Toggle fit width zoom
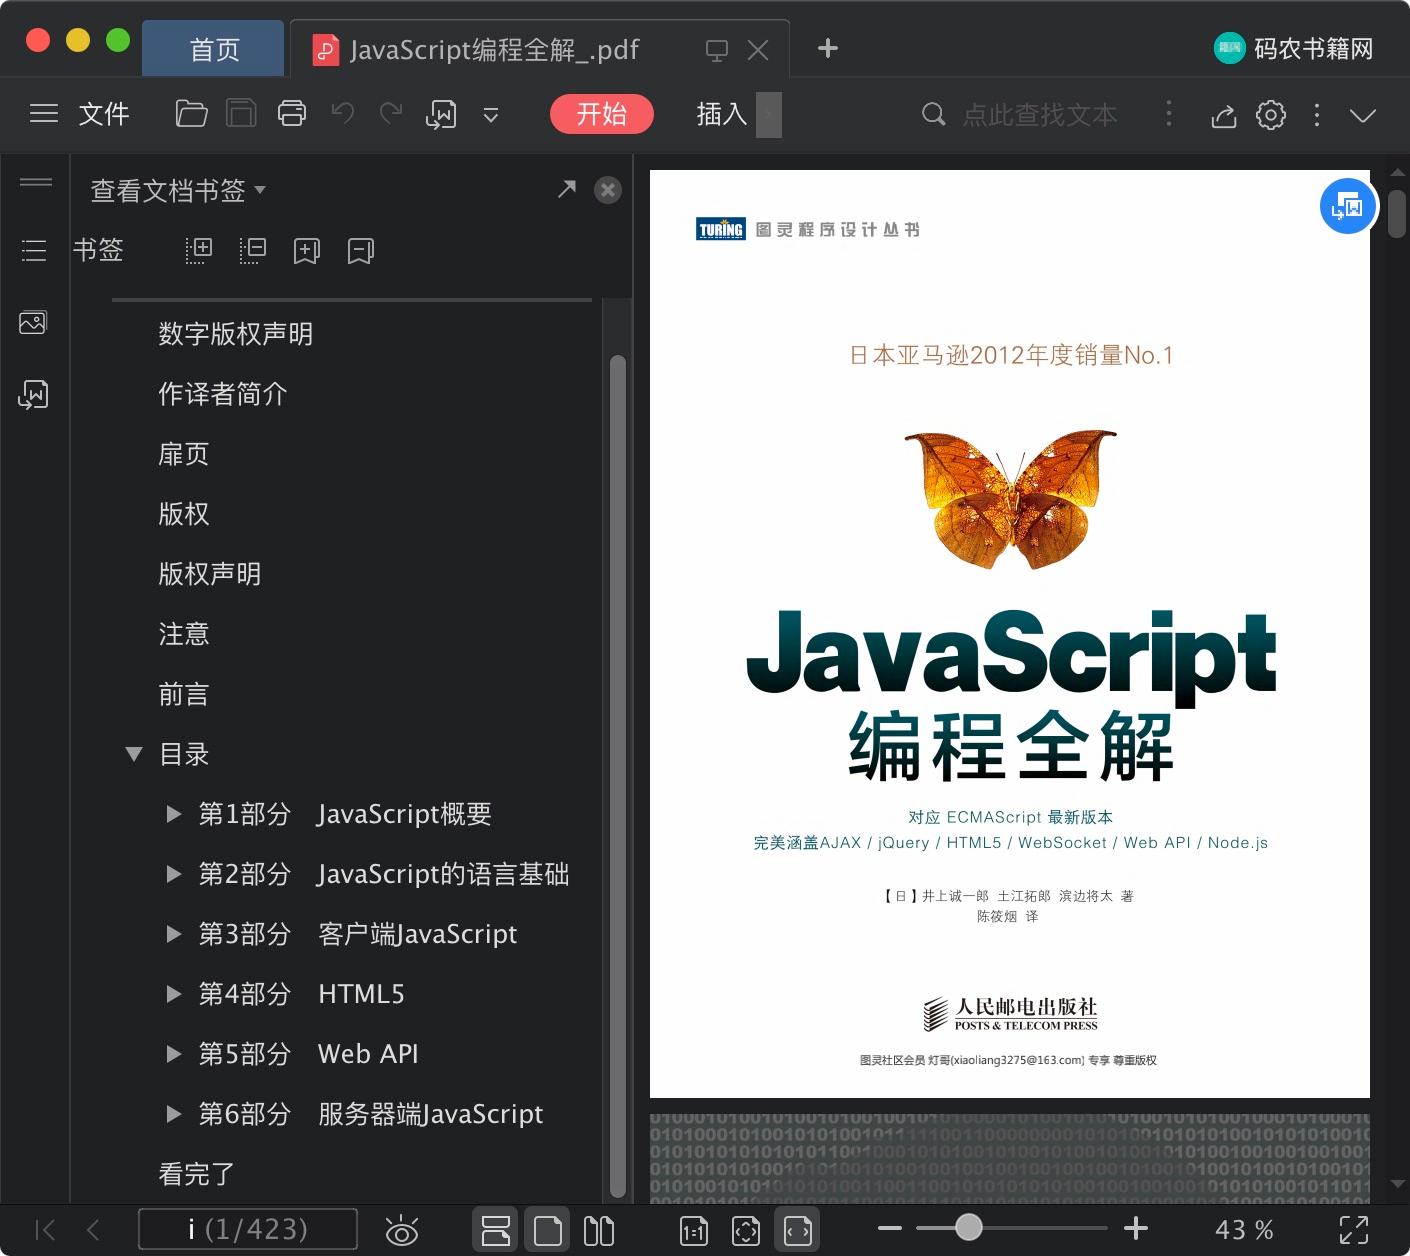 click(x=798, y=1230)
